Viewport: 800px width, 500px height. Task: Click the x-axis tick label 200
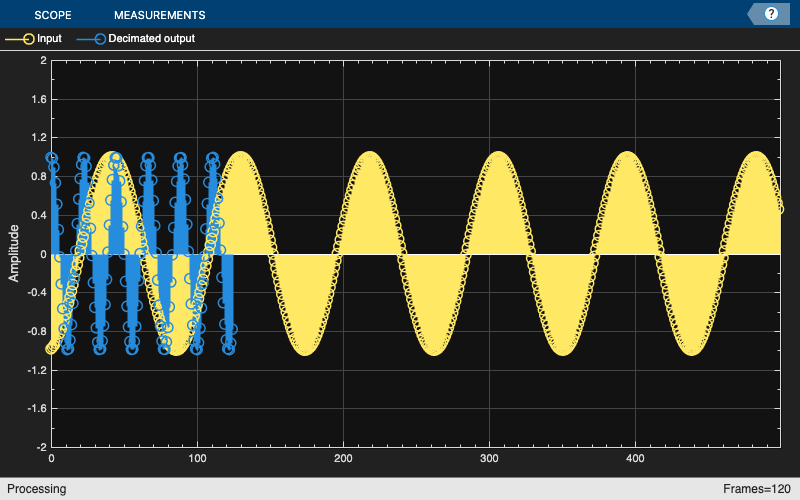coord(343,459)
